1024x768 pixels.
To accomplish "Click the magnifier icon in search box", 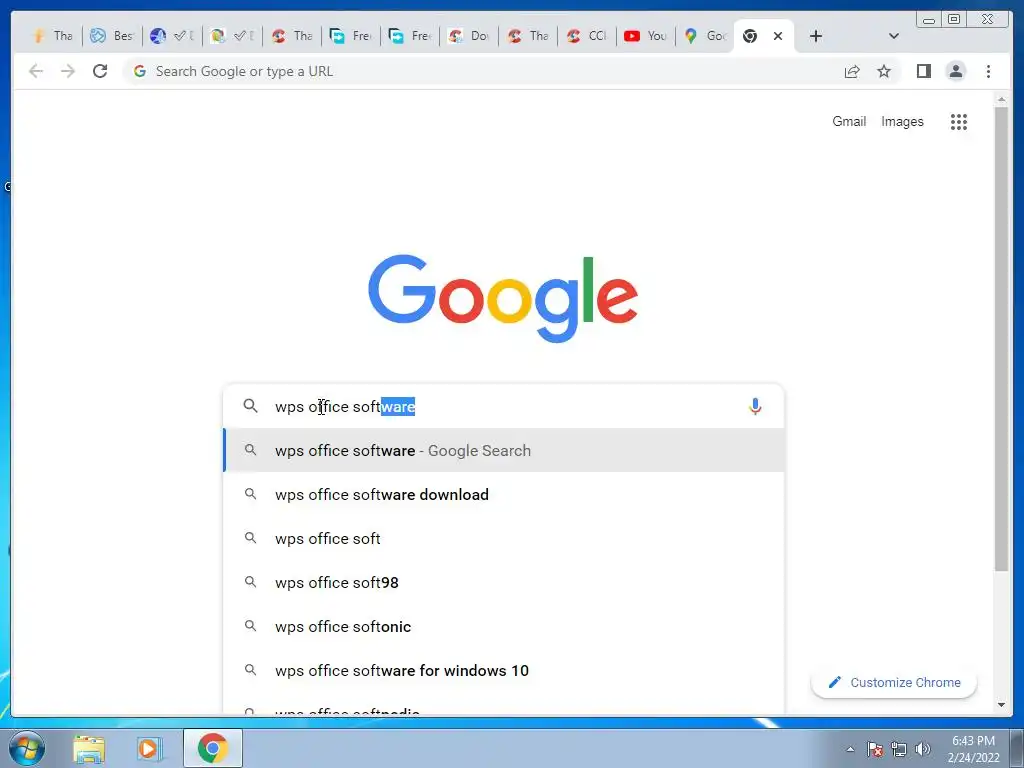I will pyautogui.click(x=250, y=406).
